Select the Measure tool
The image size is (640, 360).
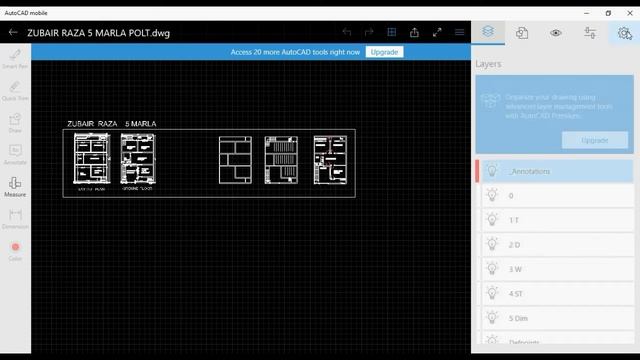pos(15,187)
